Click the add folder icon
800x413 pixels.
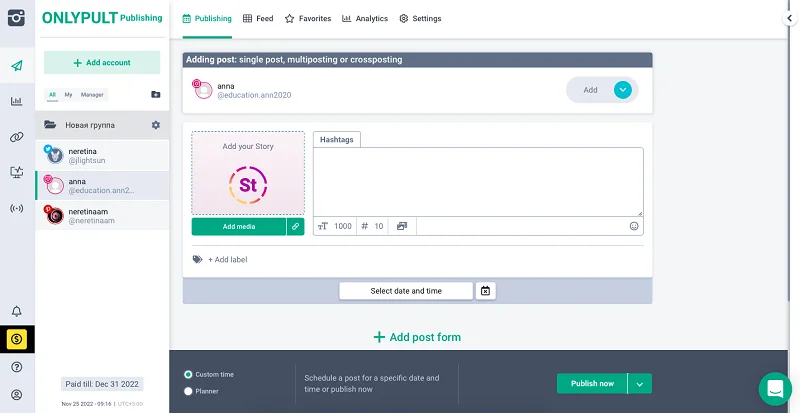pyautogui.click(x=155, y=94)
